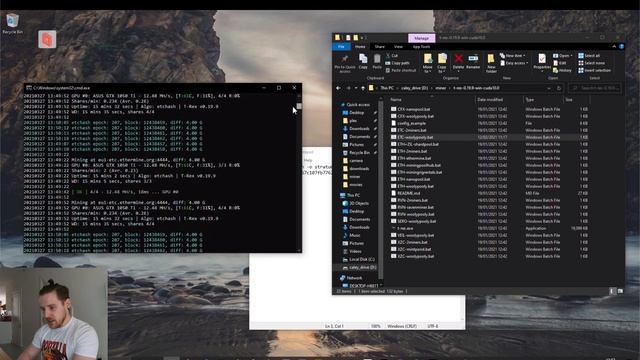Click the Copy path command
This screenshot has width=640, height=360.
pyautogui.click(x=398, y=63)
